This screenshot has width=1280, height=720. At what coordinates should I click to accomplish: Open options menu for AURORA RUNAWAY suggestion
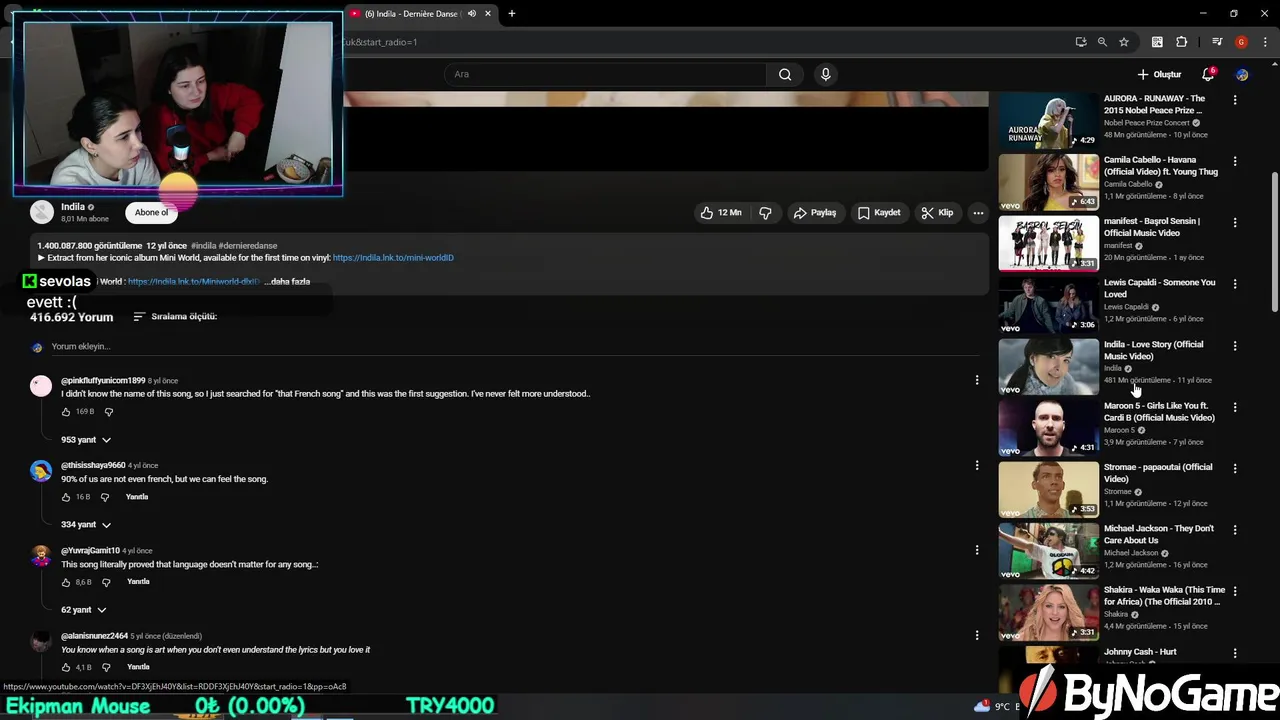(x=1235, y=100)
